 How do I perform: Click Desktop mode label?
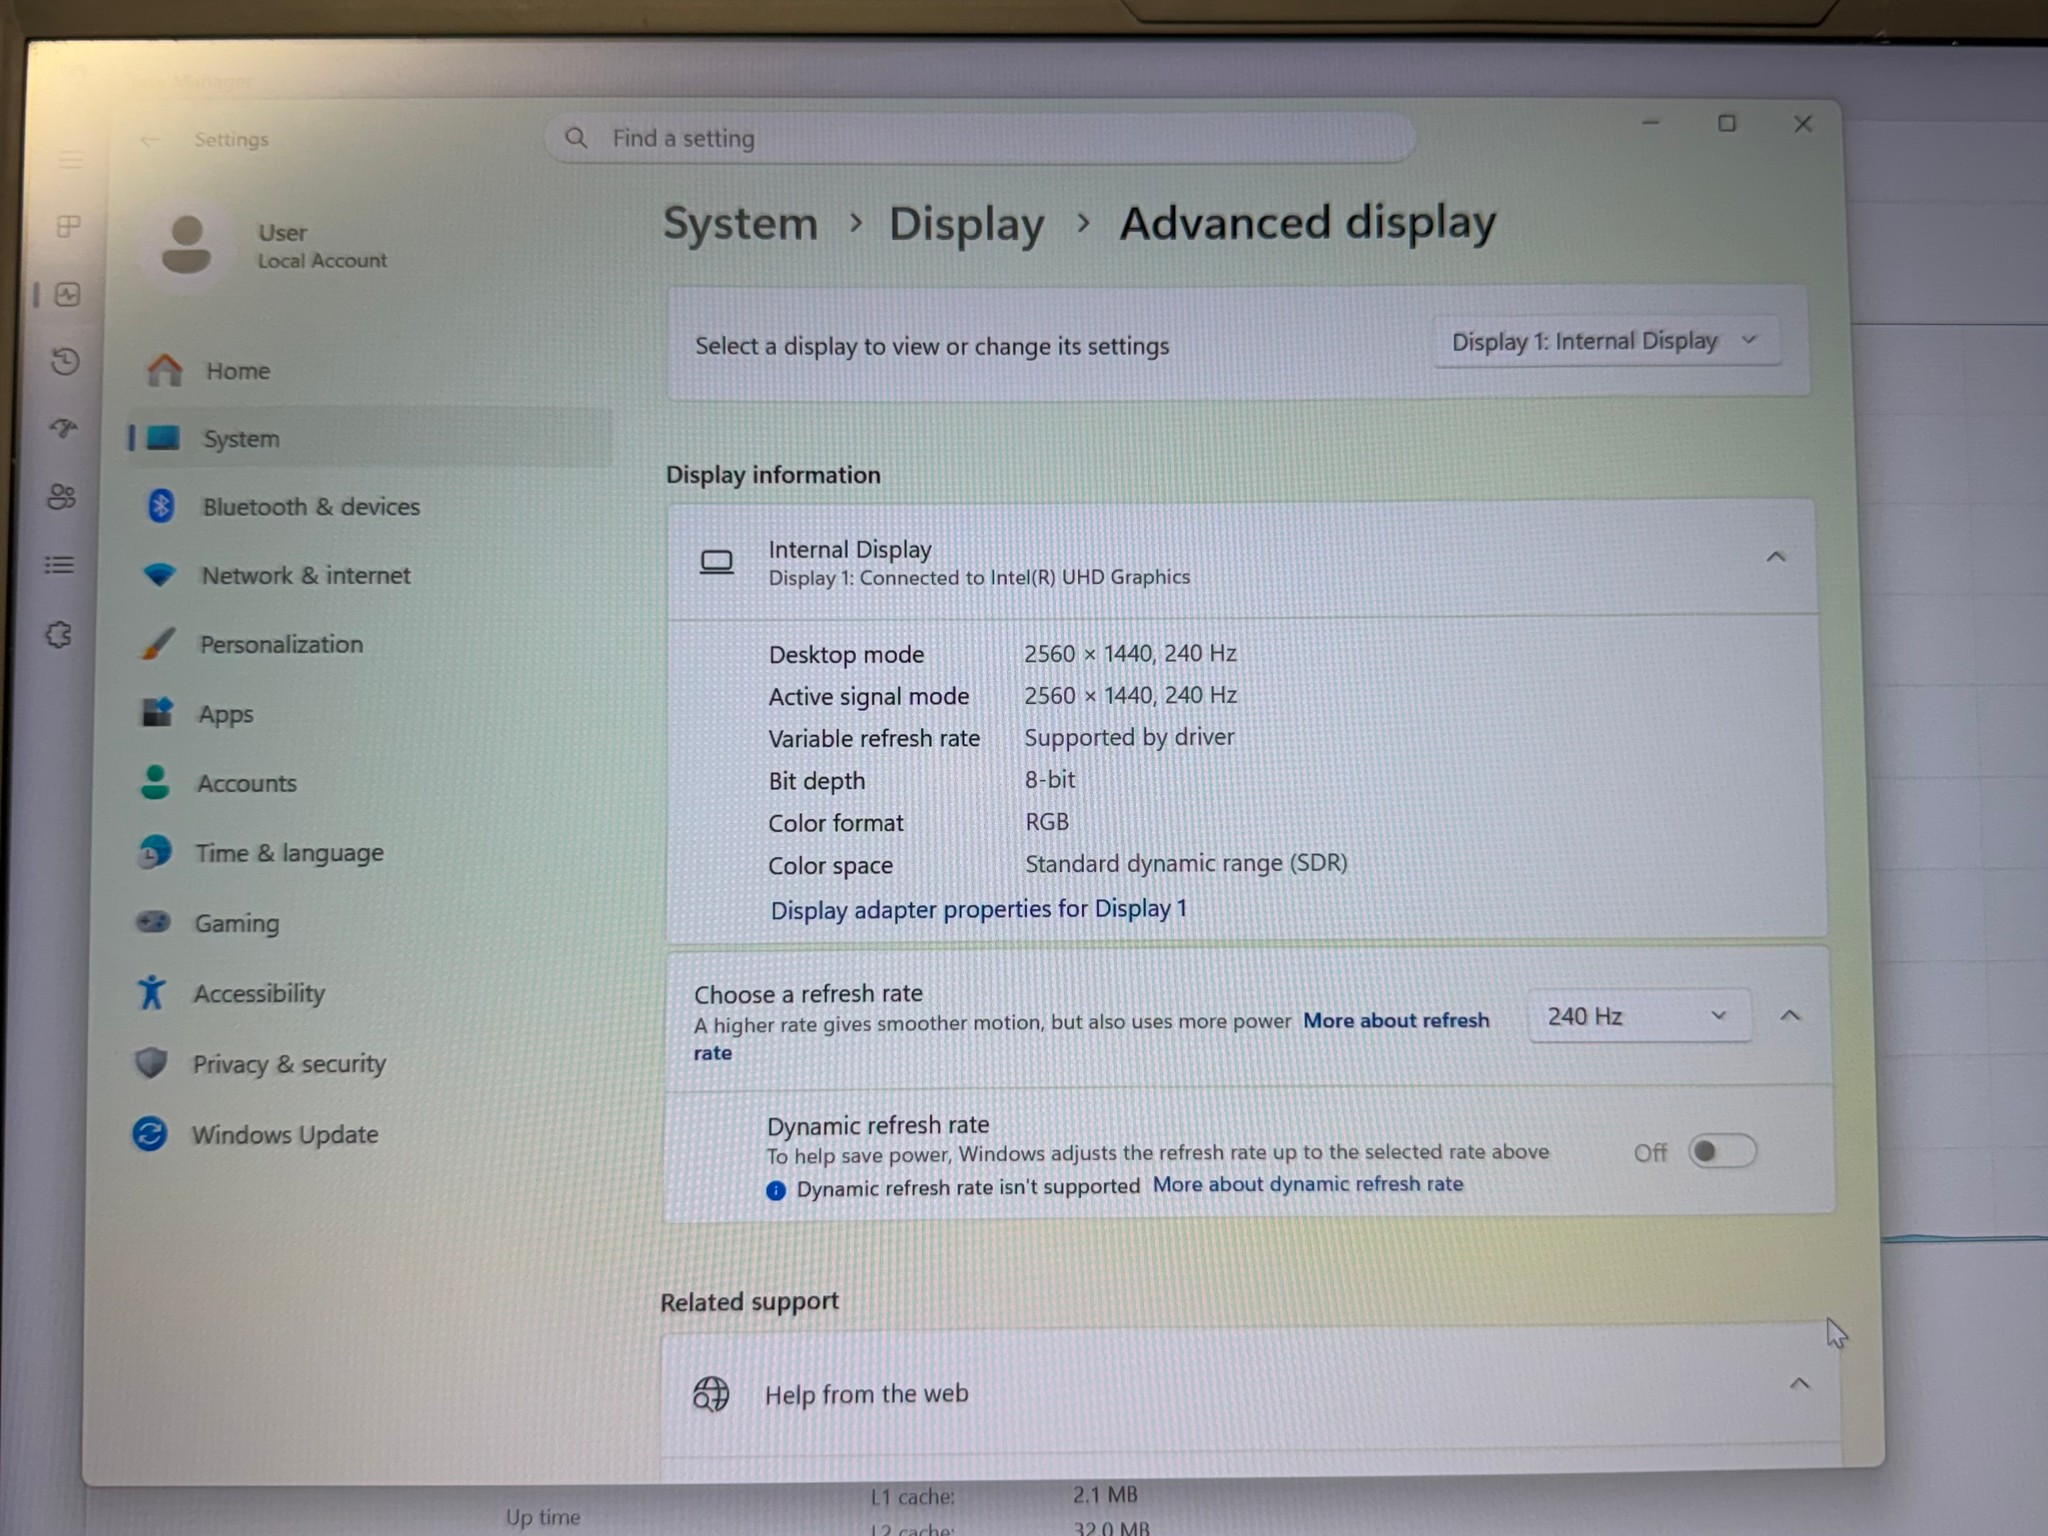tap(846, 654)
